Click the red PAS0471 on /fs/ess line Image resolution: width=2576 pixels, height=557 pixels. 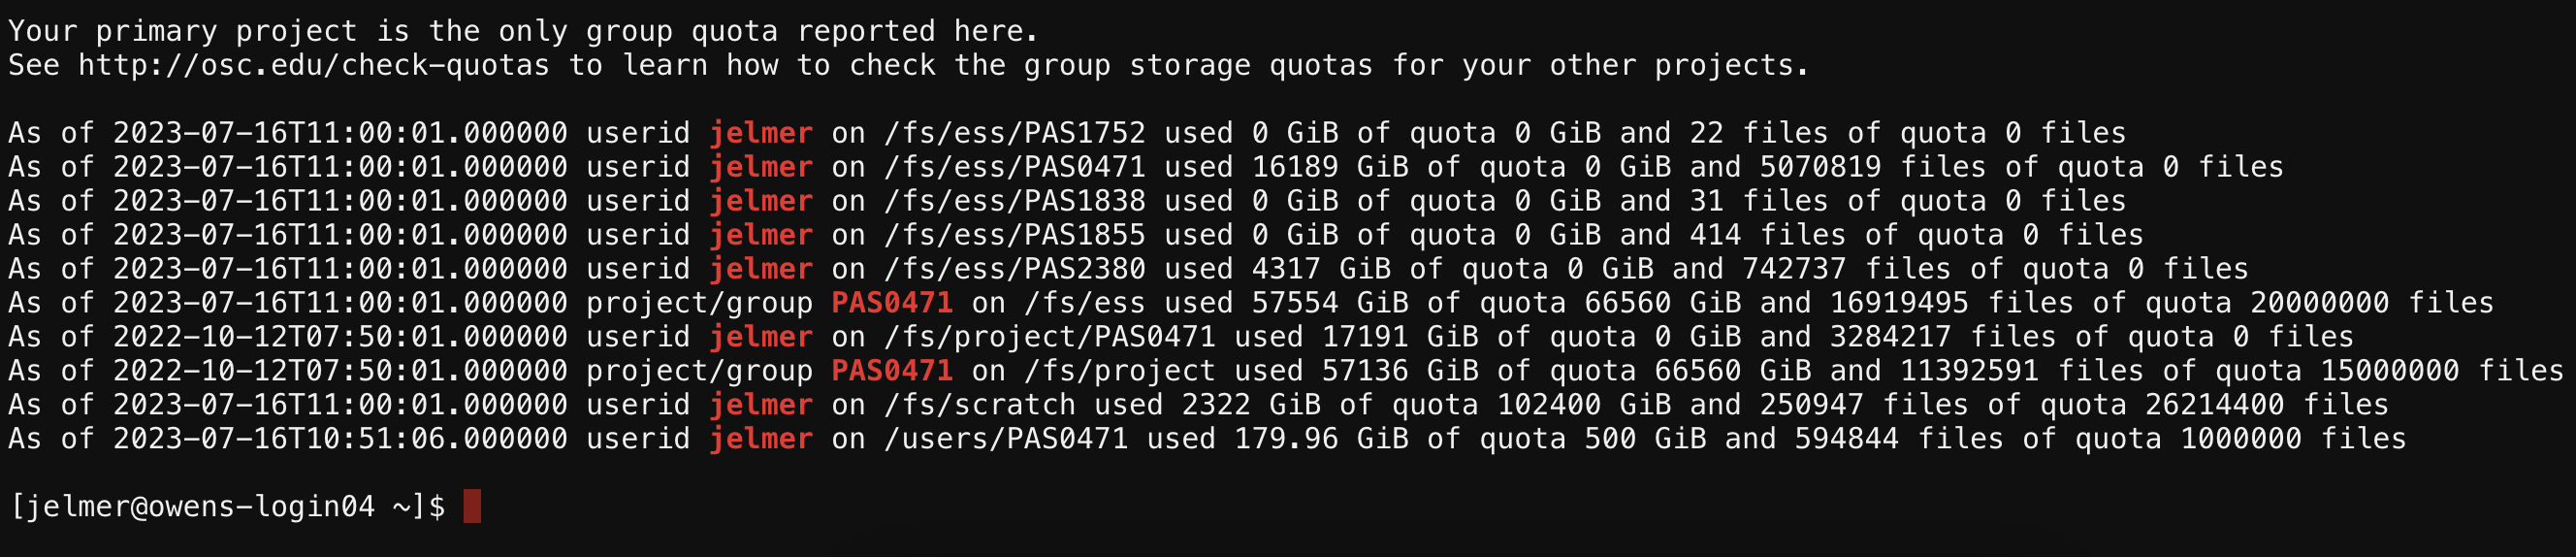pyautogui.click(x=892, y=303)
